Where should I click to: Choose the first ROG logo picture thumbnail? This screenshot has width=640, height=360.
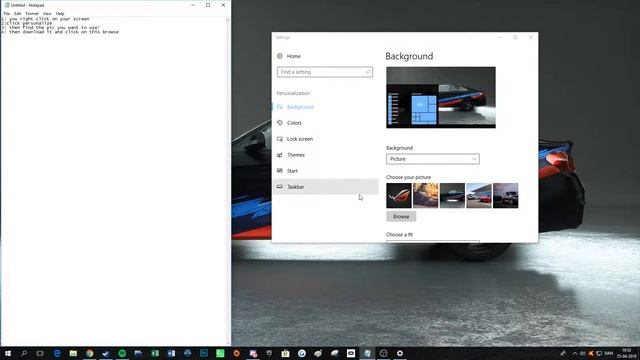pyautogui.click(x=399, y=196)
